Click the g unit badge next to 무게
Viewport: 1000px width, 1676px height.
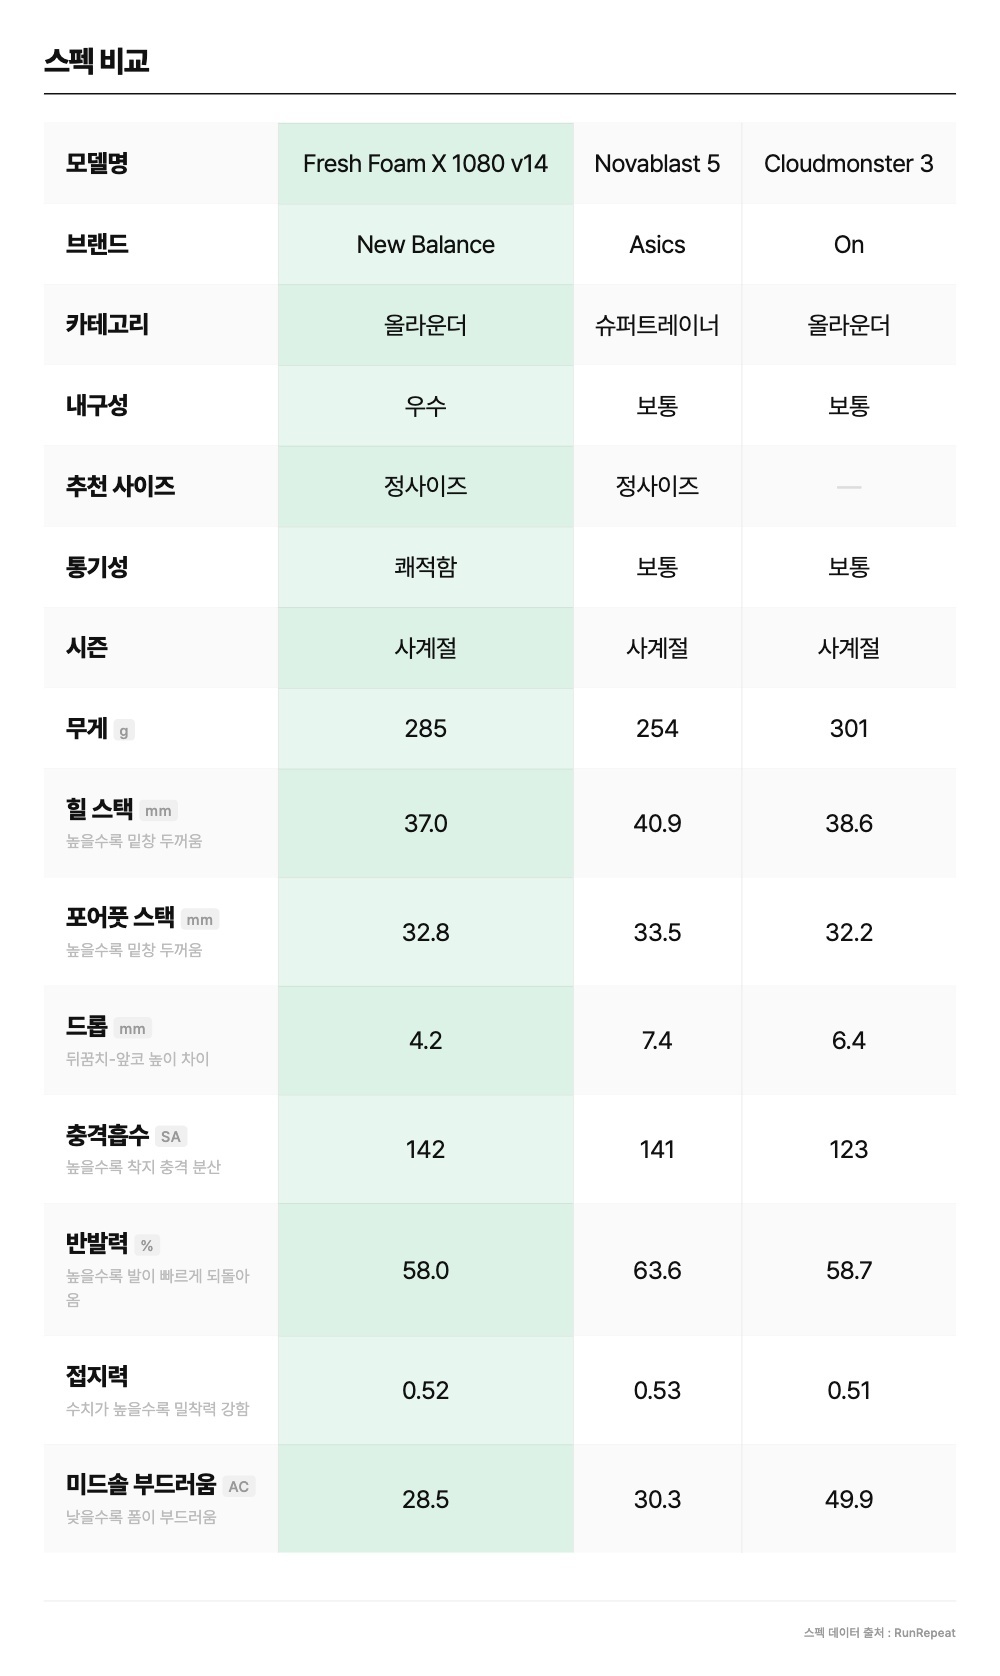coord(124,731)
